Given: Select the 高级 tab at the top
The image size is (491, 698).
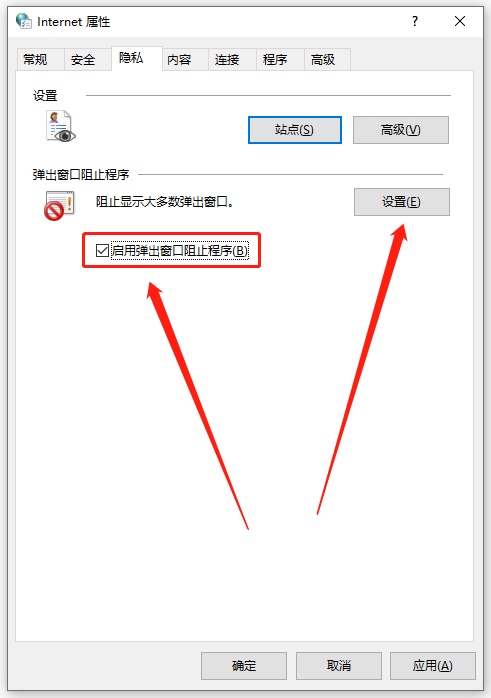Looking at the screenshot, I should [323, 59].
